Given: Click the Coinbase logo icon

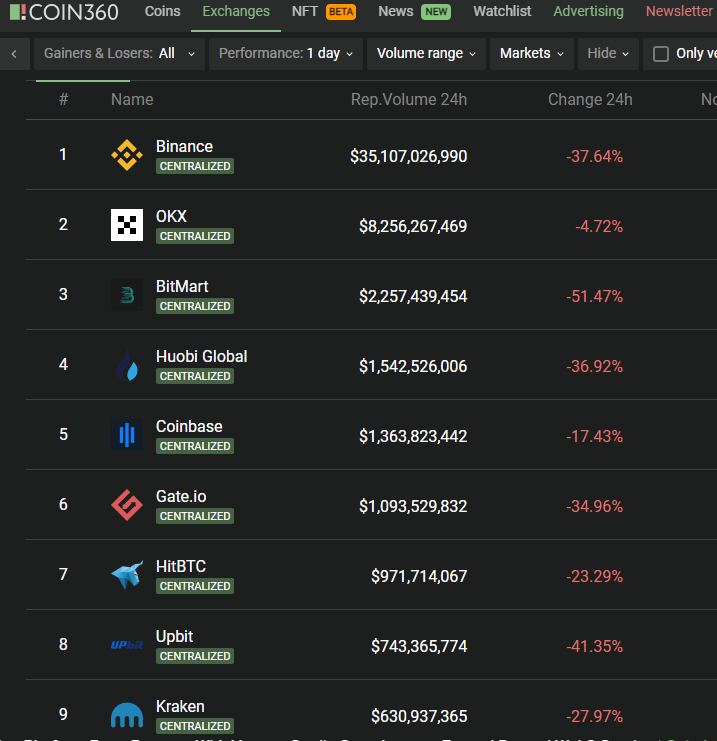Looking at the screenshot, I should tap(127, 435).
